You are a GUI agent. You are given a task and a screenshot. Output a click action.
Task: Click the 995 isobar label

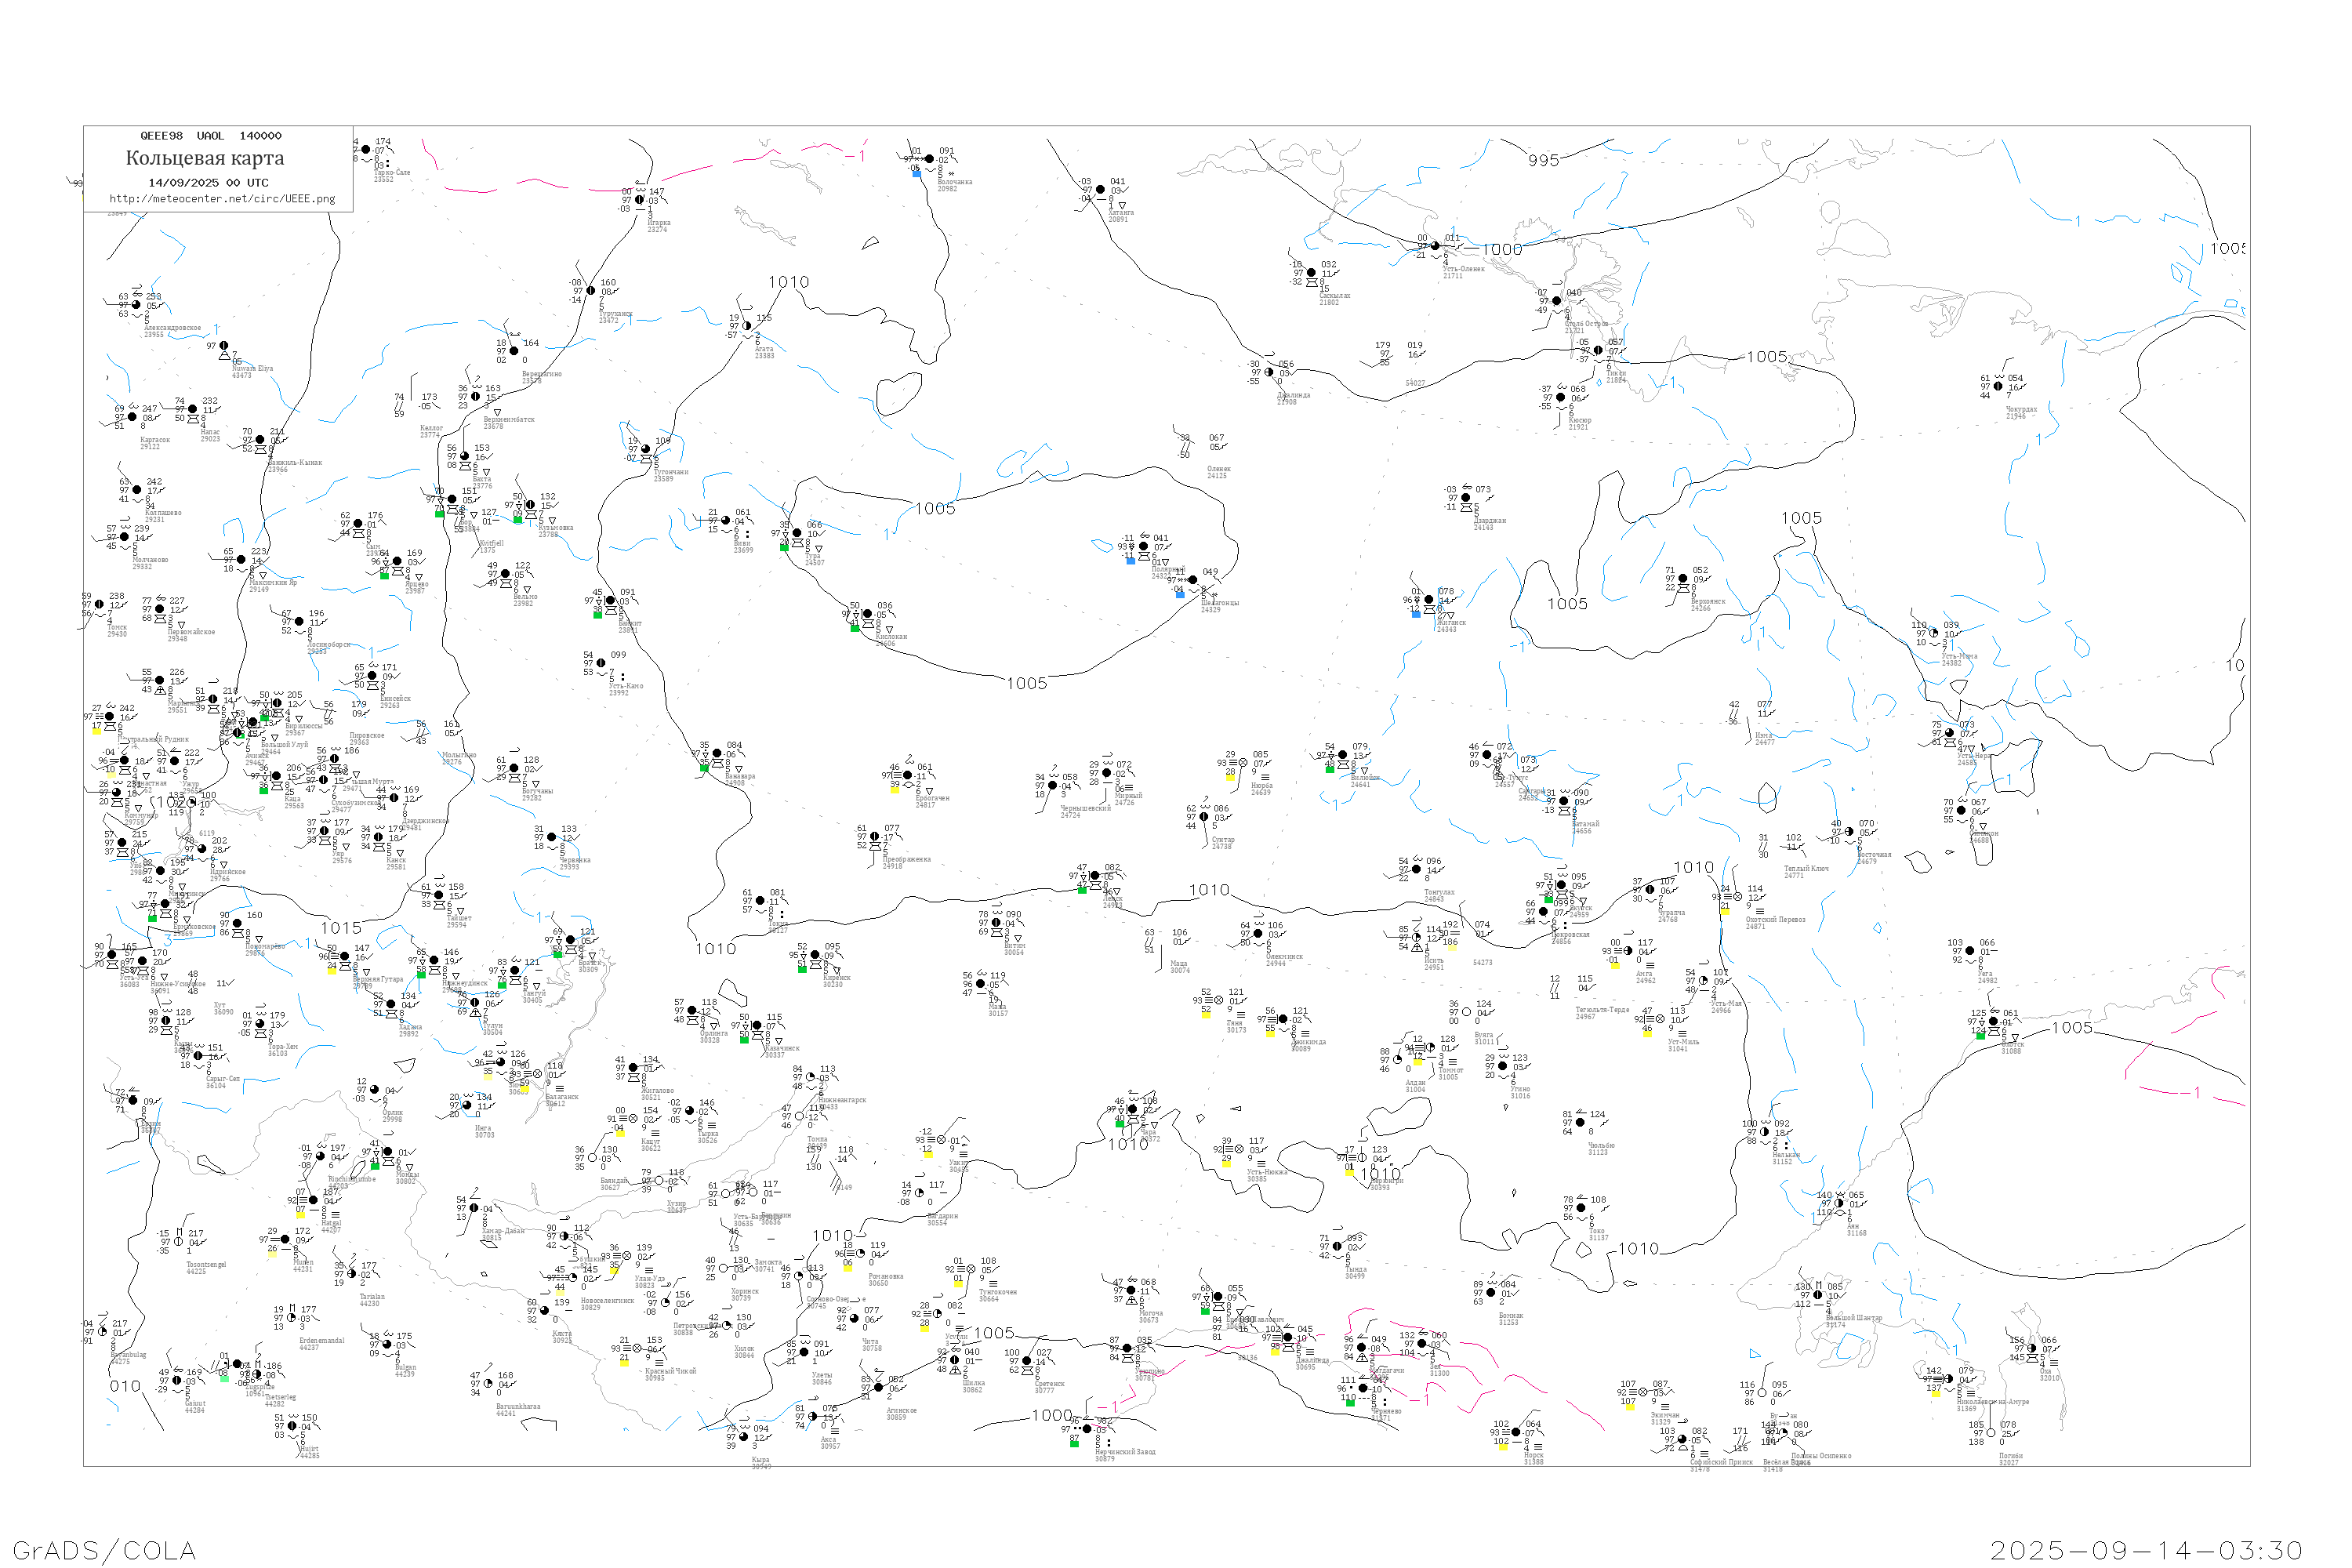click(1543, 160)
